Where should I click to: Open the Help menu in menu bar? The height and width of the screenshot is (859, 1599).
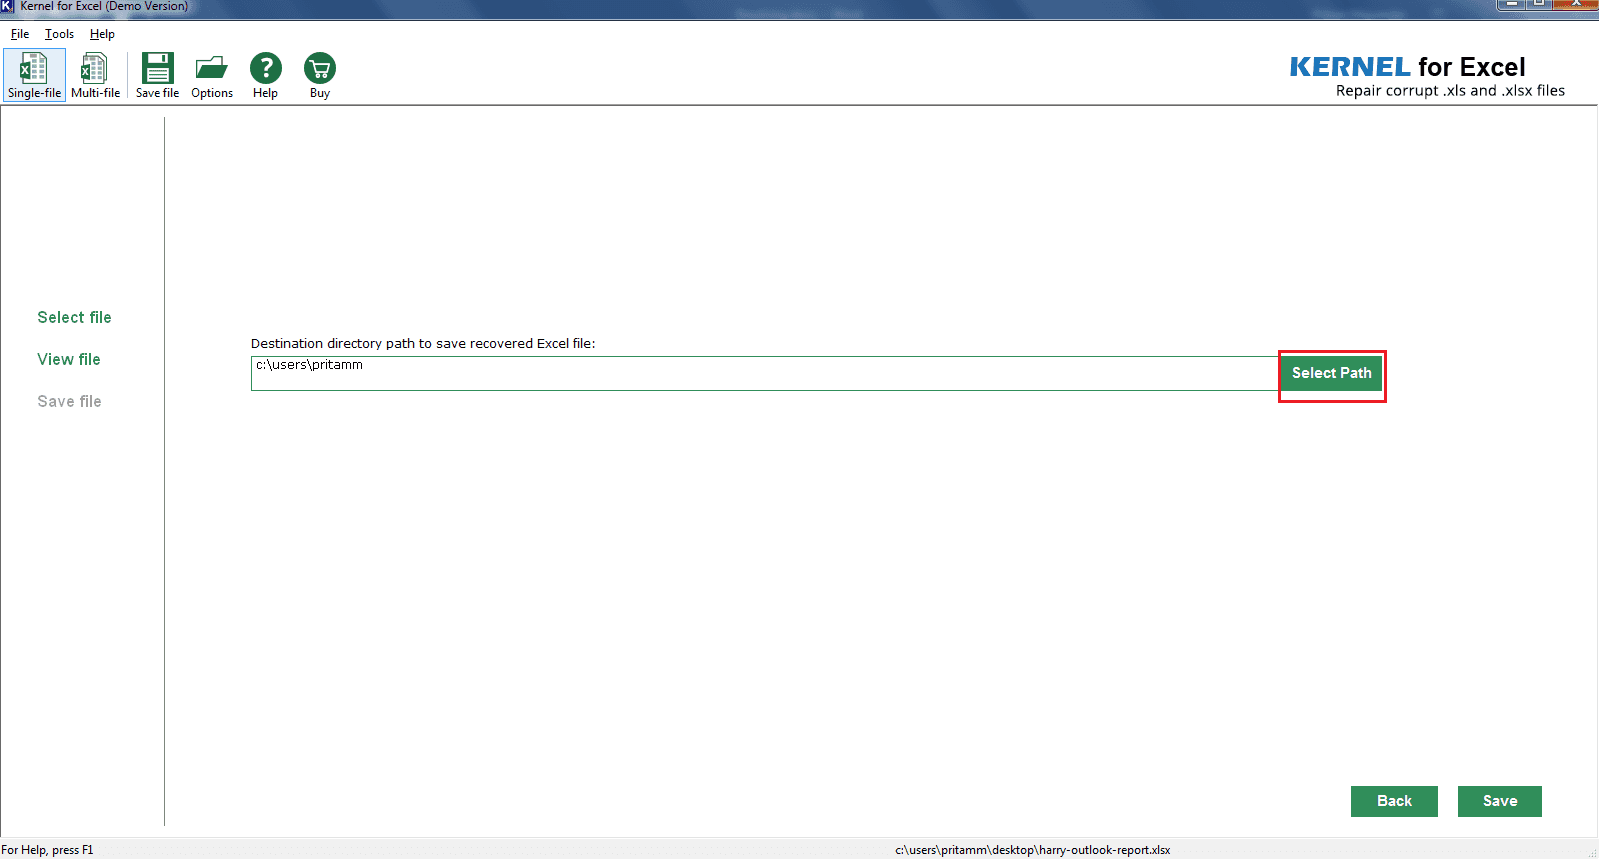(x=102, y=34)
